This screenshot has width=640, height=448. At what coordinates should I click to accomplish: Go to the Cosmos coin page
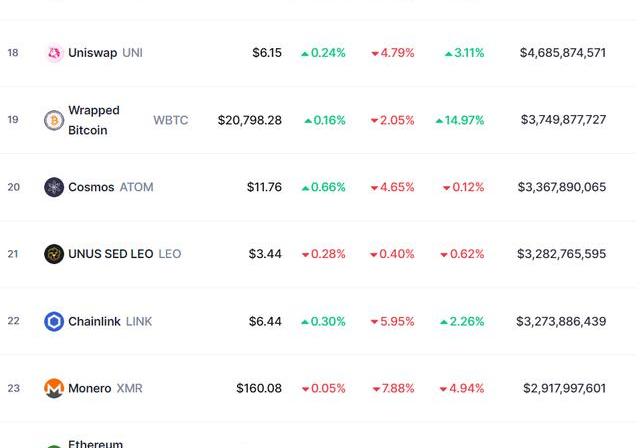[x=91, y=187]
